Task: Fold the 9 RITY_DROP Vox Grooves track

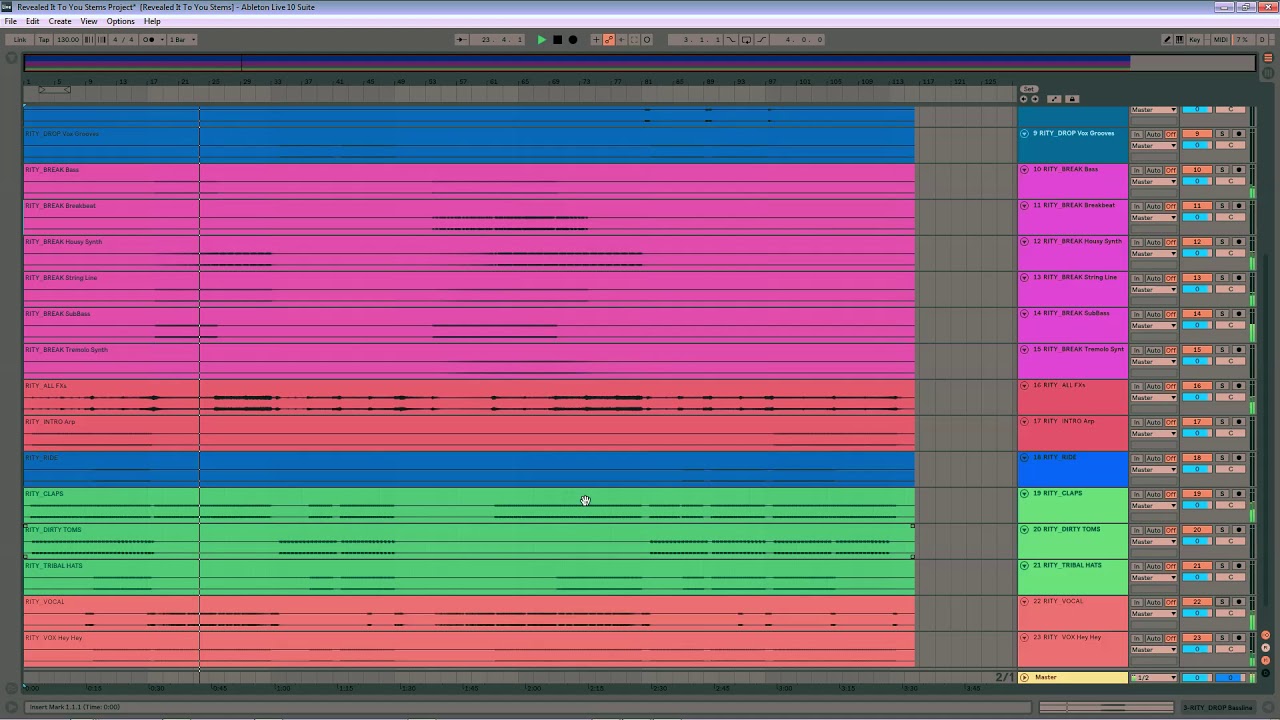Action: click(1024, 133)
